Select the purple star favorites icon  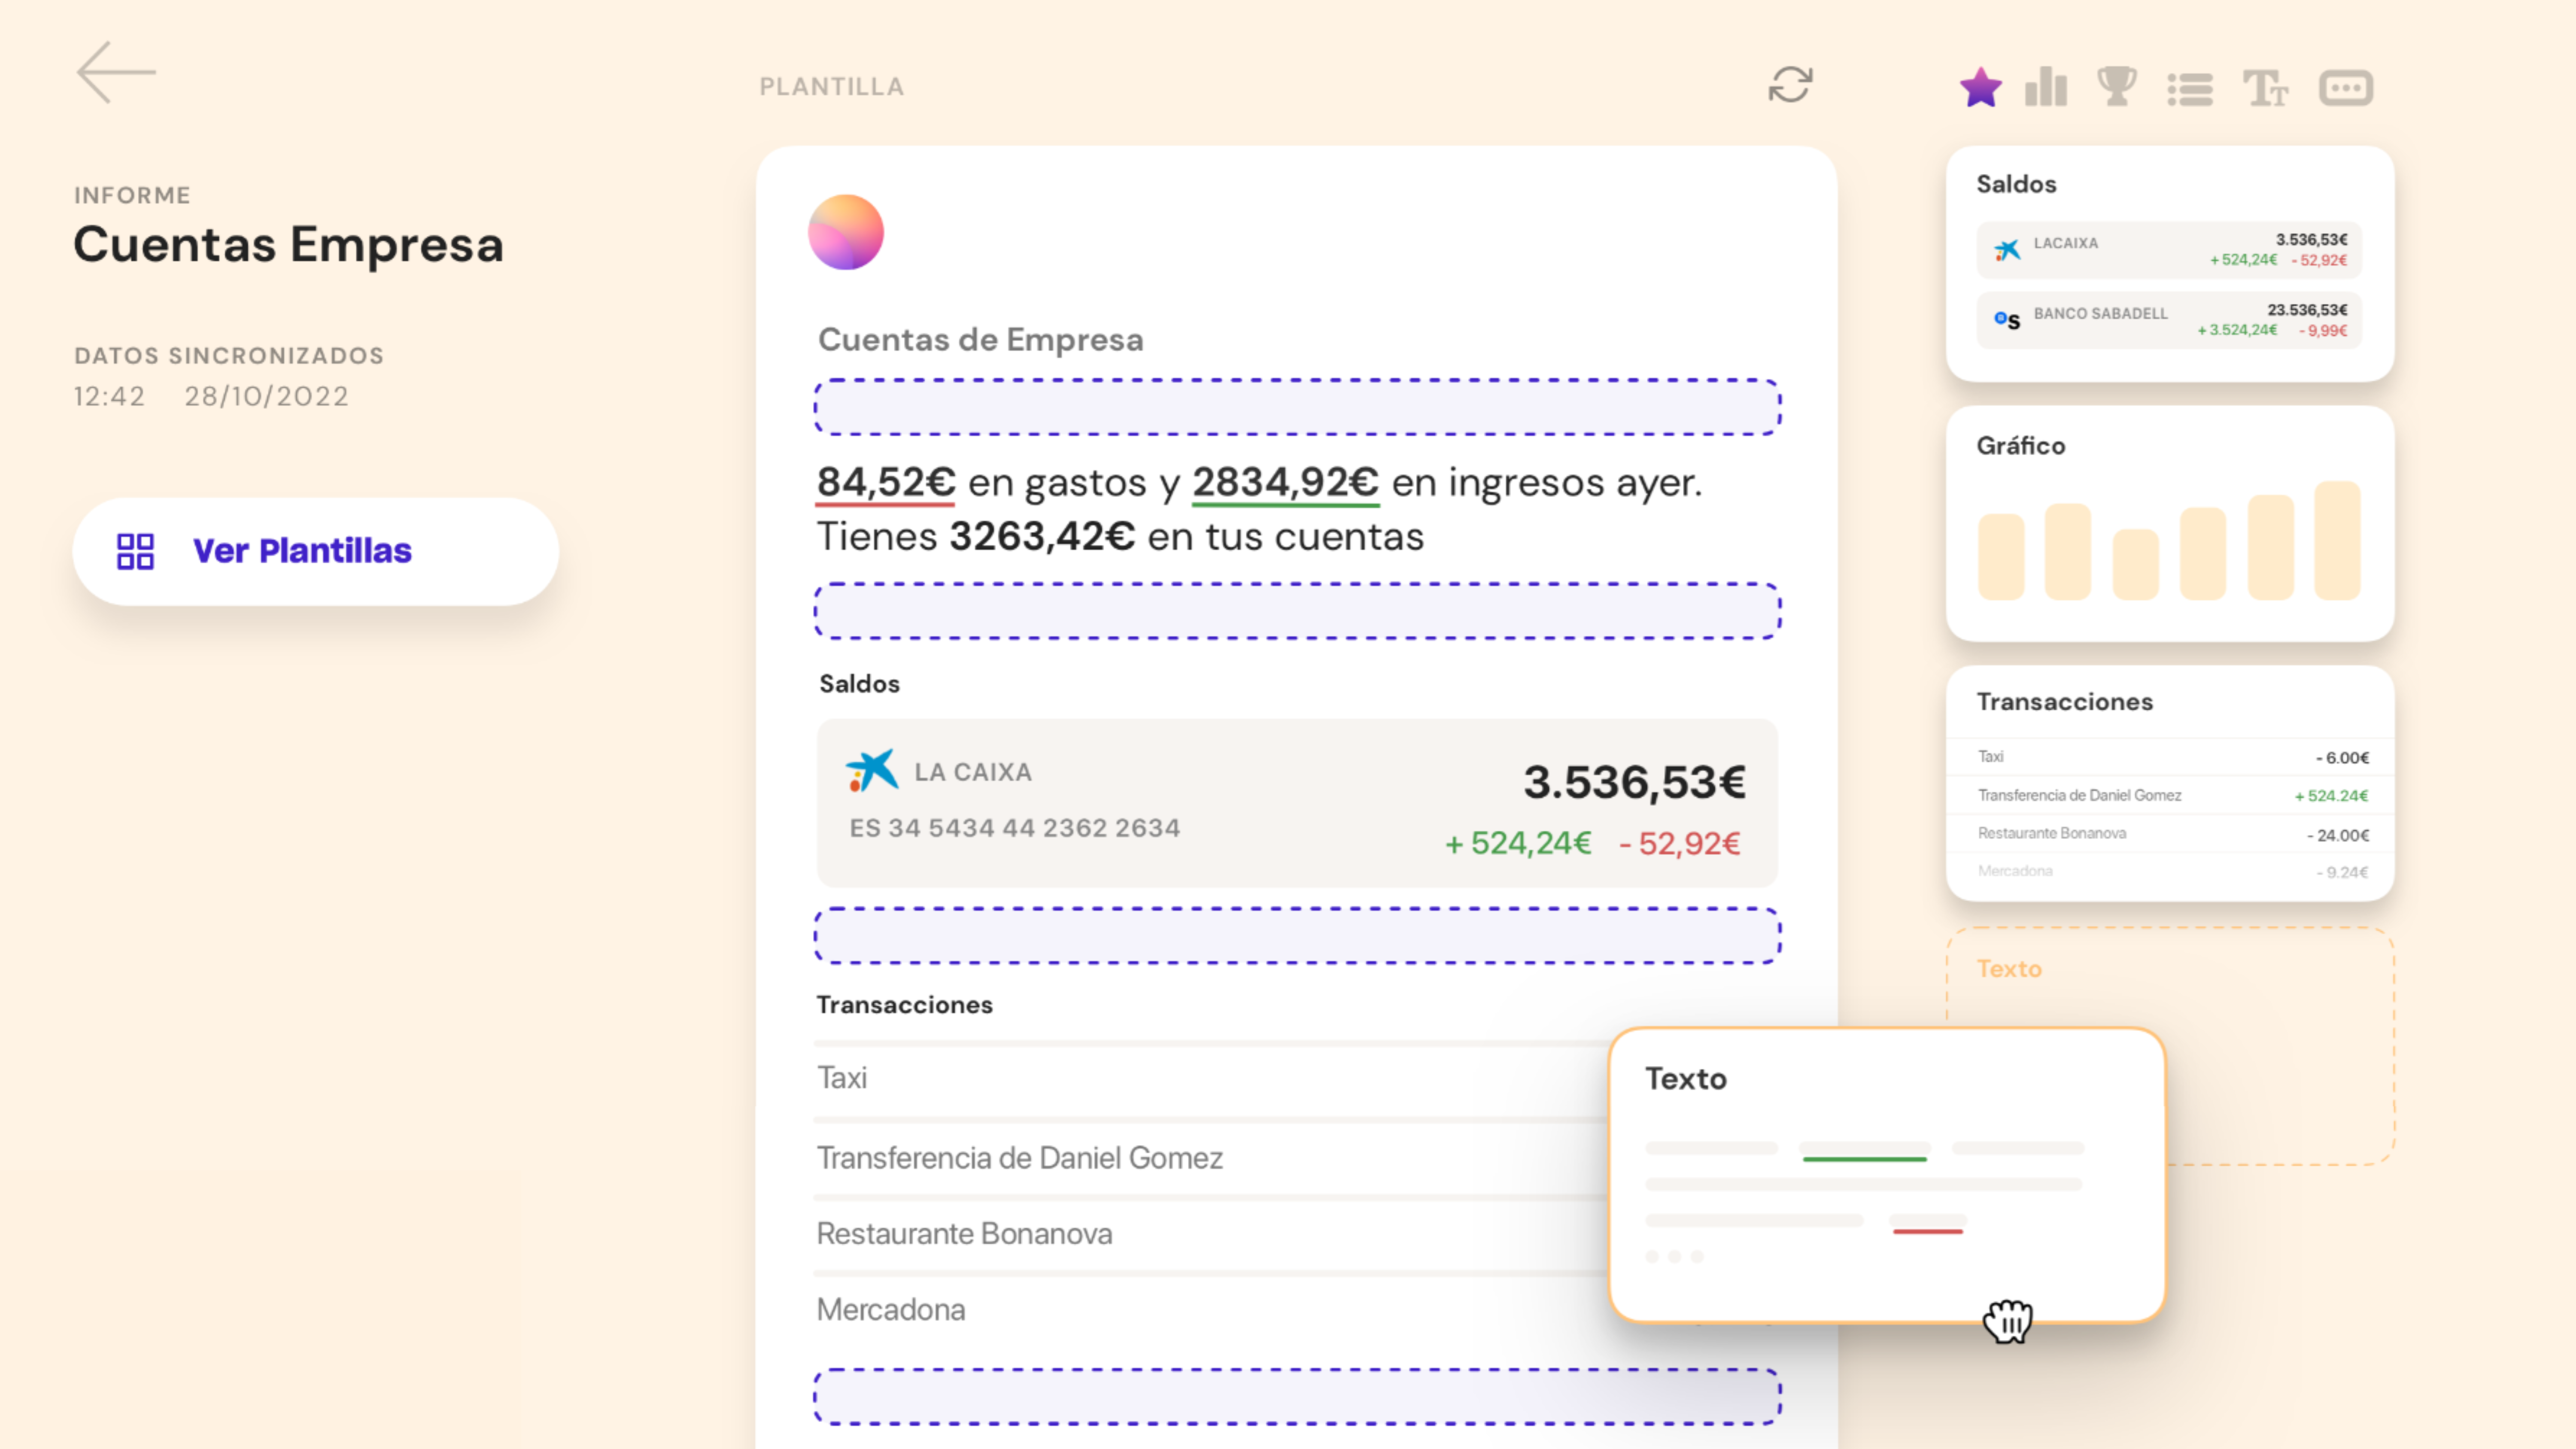click(1980, 87)
